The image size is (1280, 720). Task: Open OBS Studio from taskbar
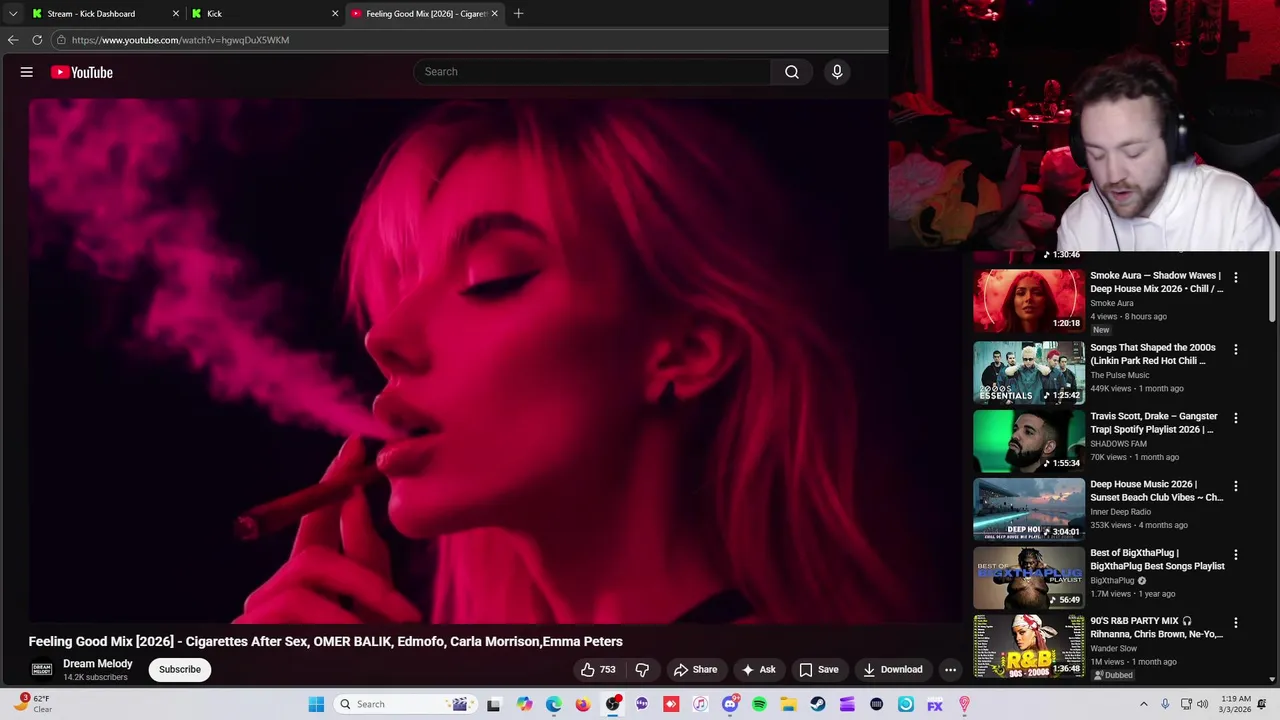tap(612, 705)
